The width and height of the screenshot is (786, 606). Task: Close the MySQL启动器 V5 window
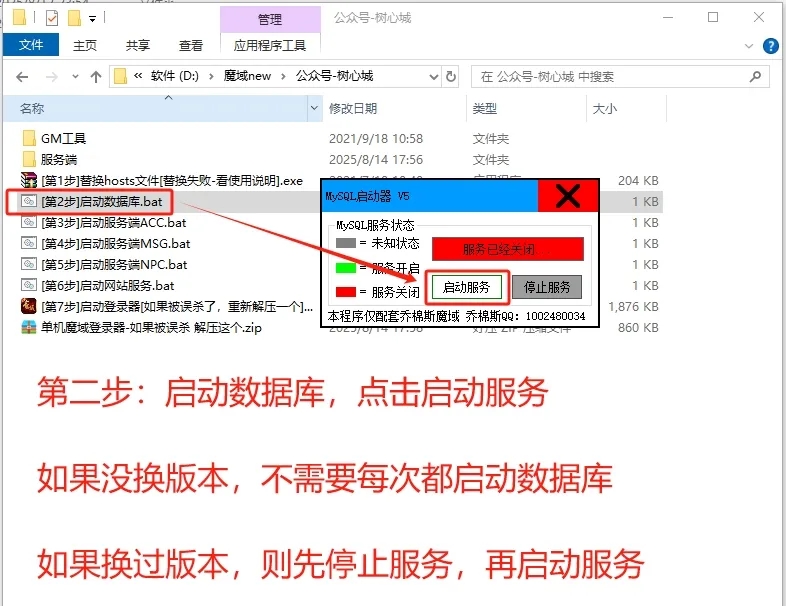click(568, 196)
